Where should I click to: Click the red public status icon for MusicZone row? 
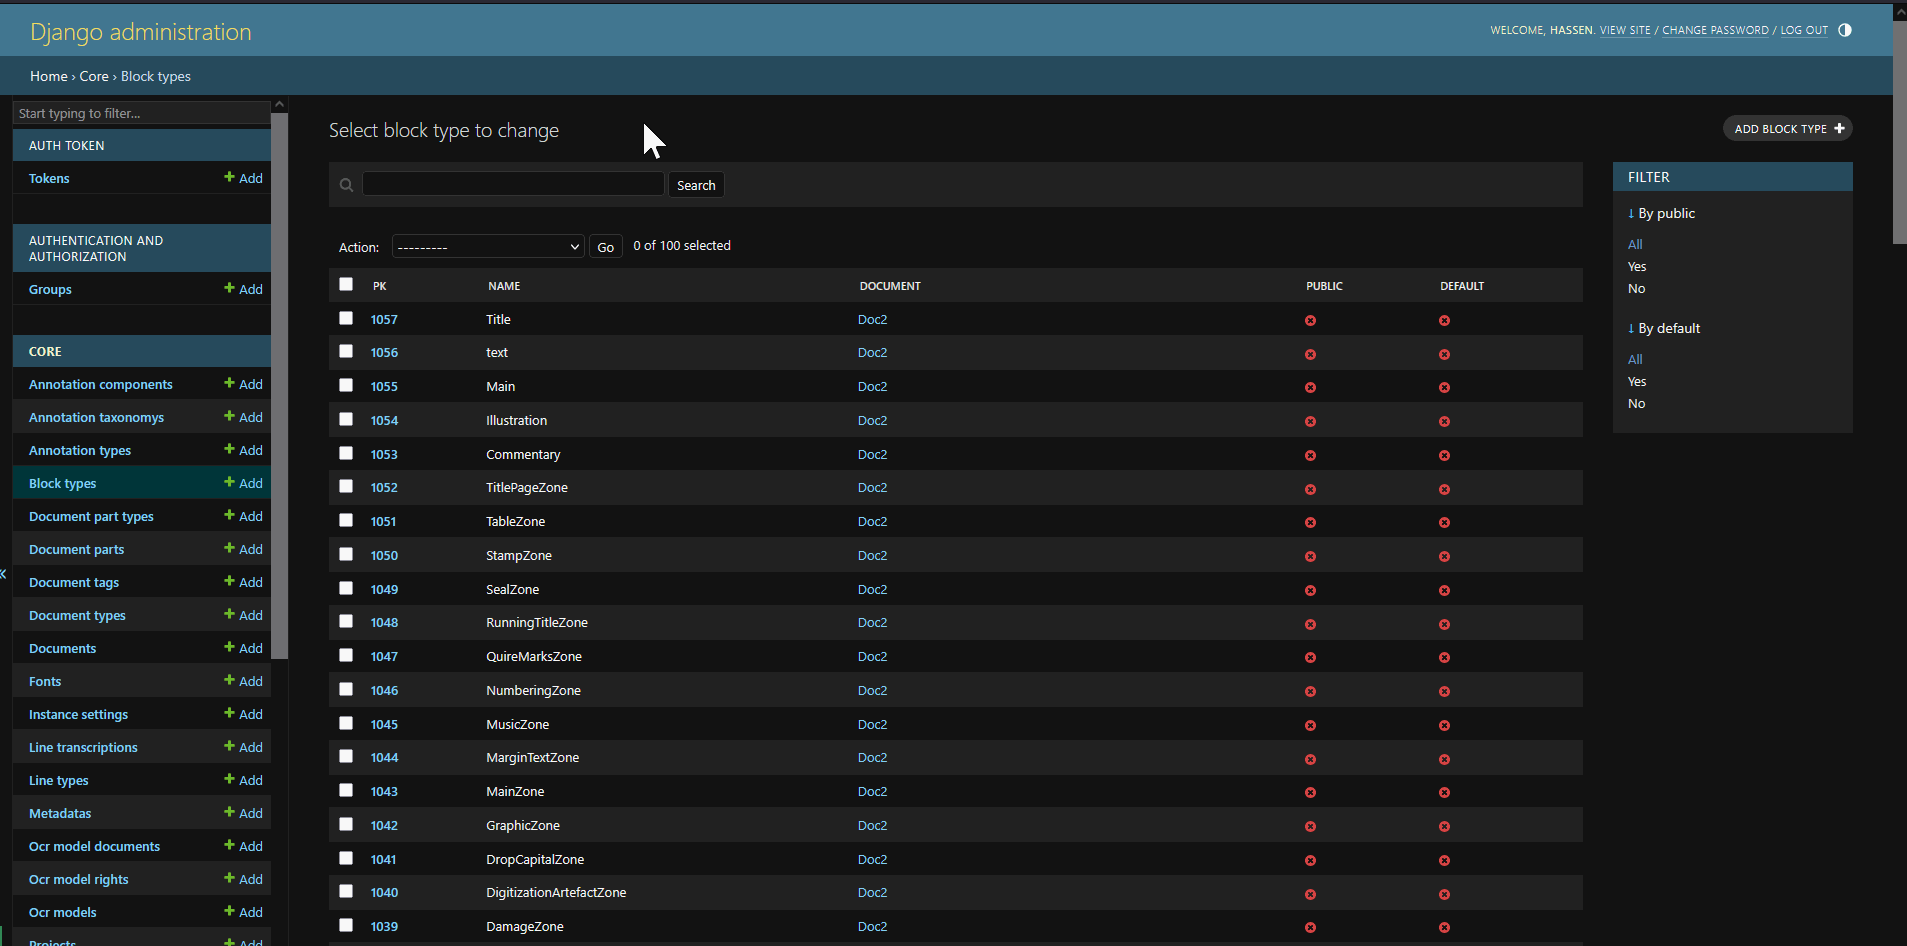pos(1310,725)
